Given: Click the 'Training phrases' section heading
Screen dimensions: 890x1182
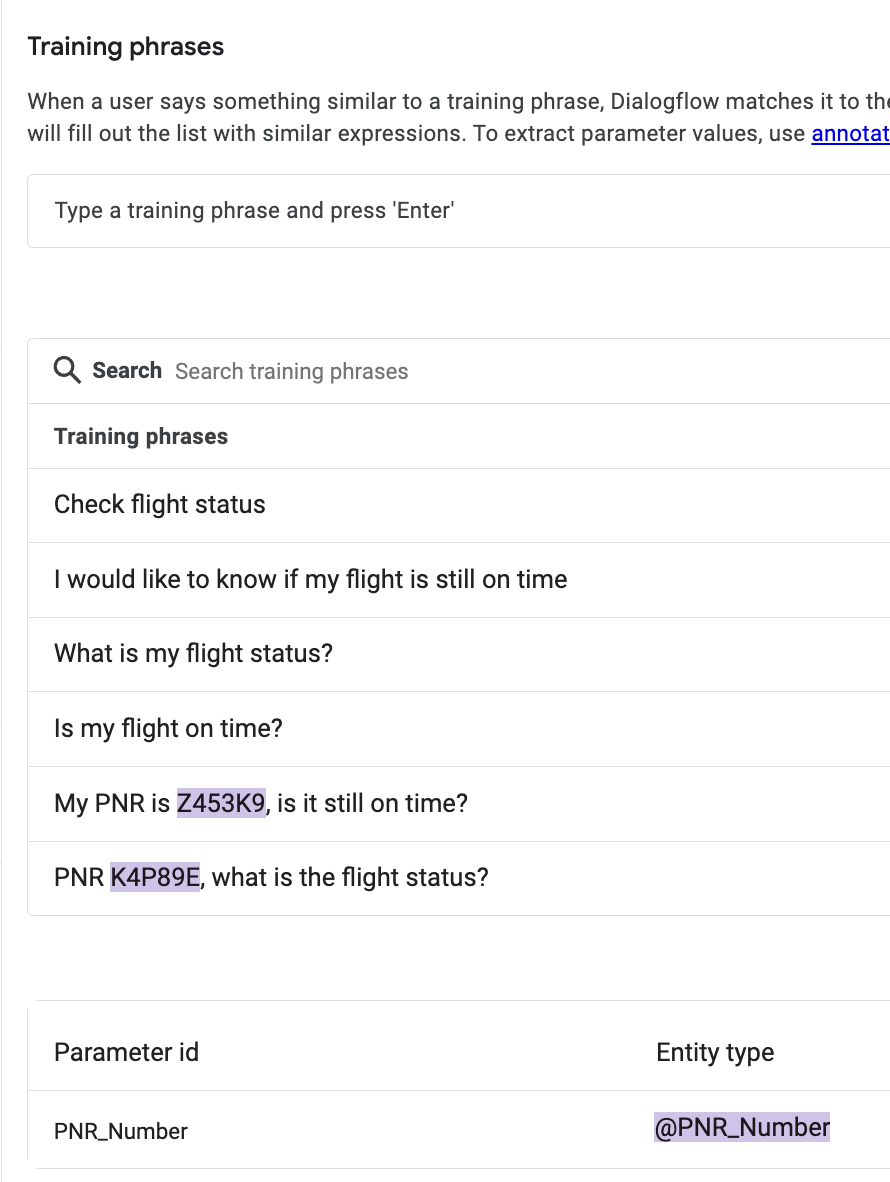Looking at the screenshot, I should pyautogui.click(x=125, y=47).
